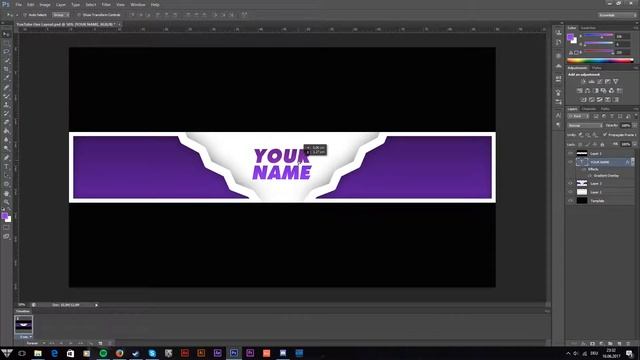Open the Filter menu

tap(106, 4)
